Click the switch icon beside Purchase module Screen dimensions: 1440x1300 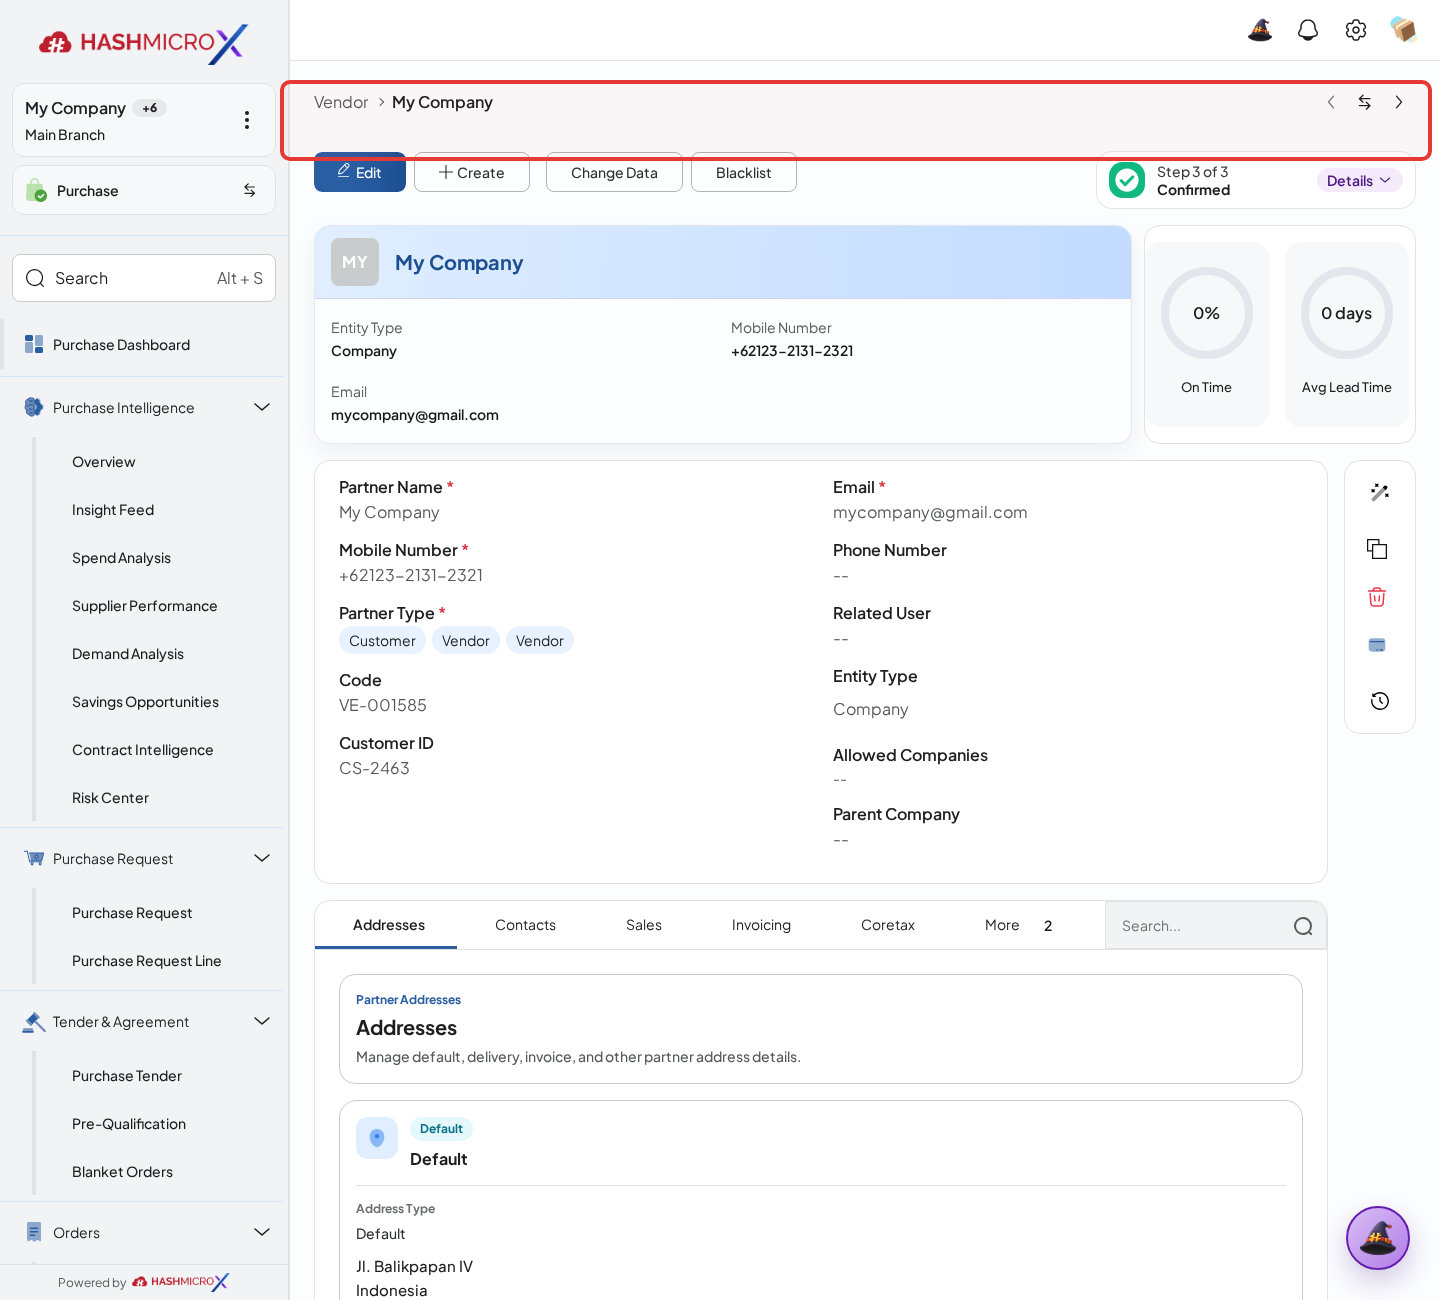pyautogui.click(x=250, y=190)
